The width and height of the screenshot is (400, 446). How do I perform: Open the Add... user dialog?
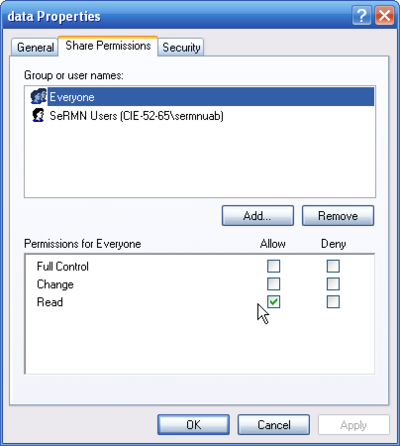[x=258, y=216]
